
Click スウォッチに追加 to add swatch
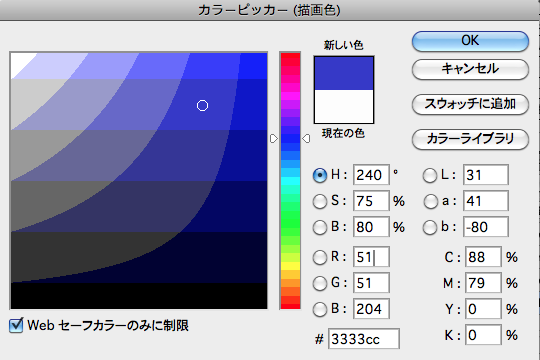coord(470,104)
